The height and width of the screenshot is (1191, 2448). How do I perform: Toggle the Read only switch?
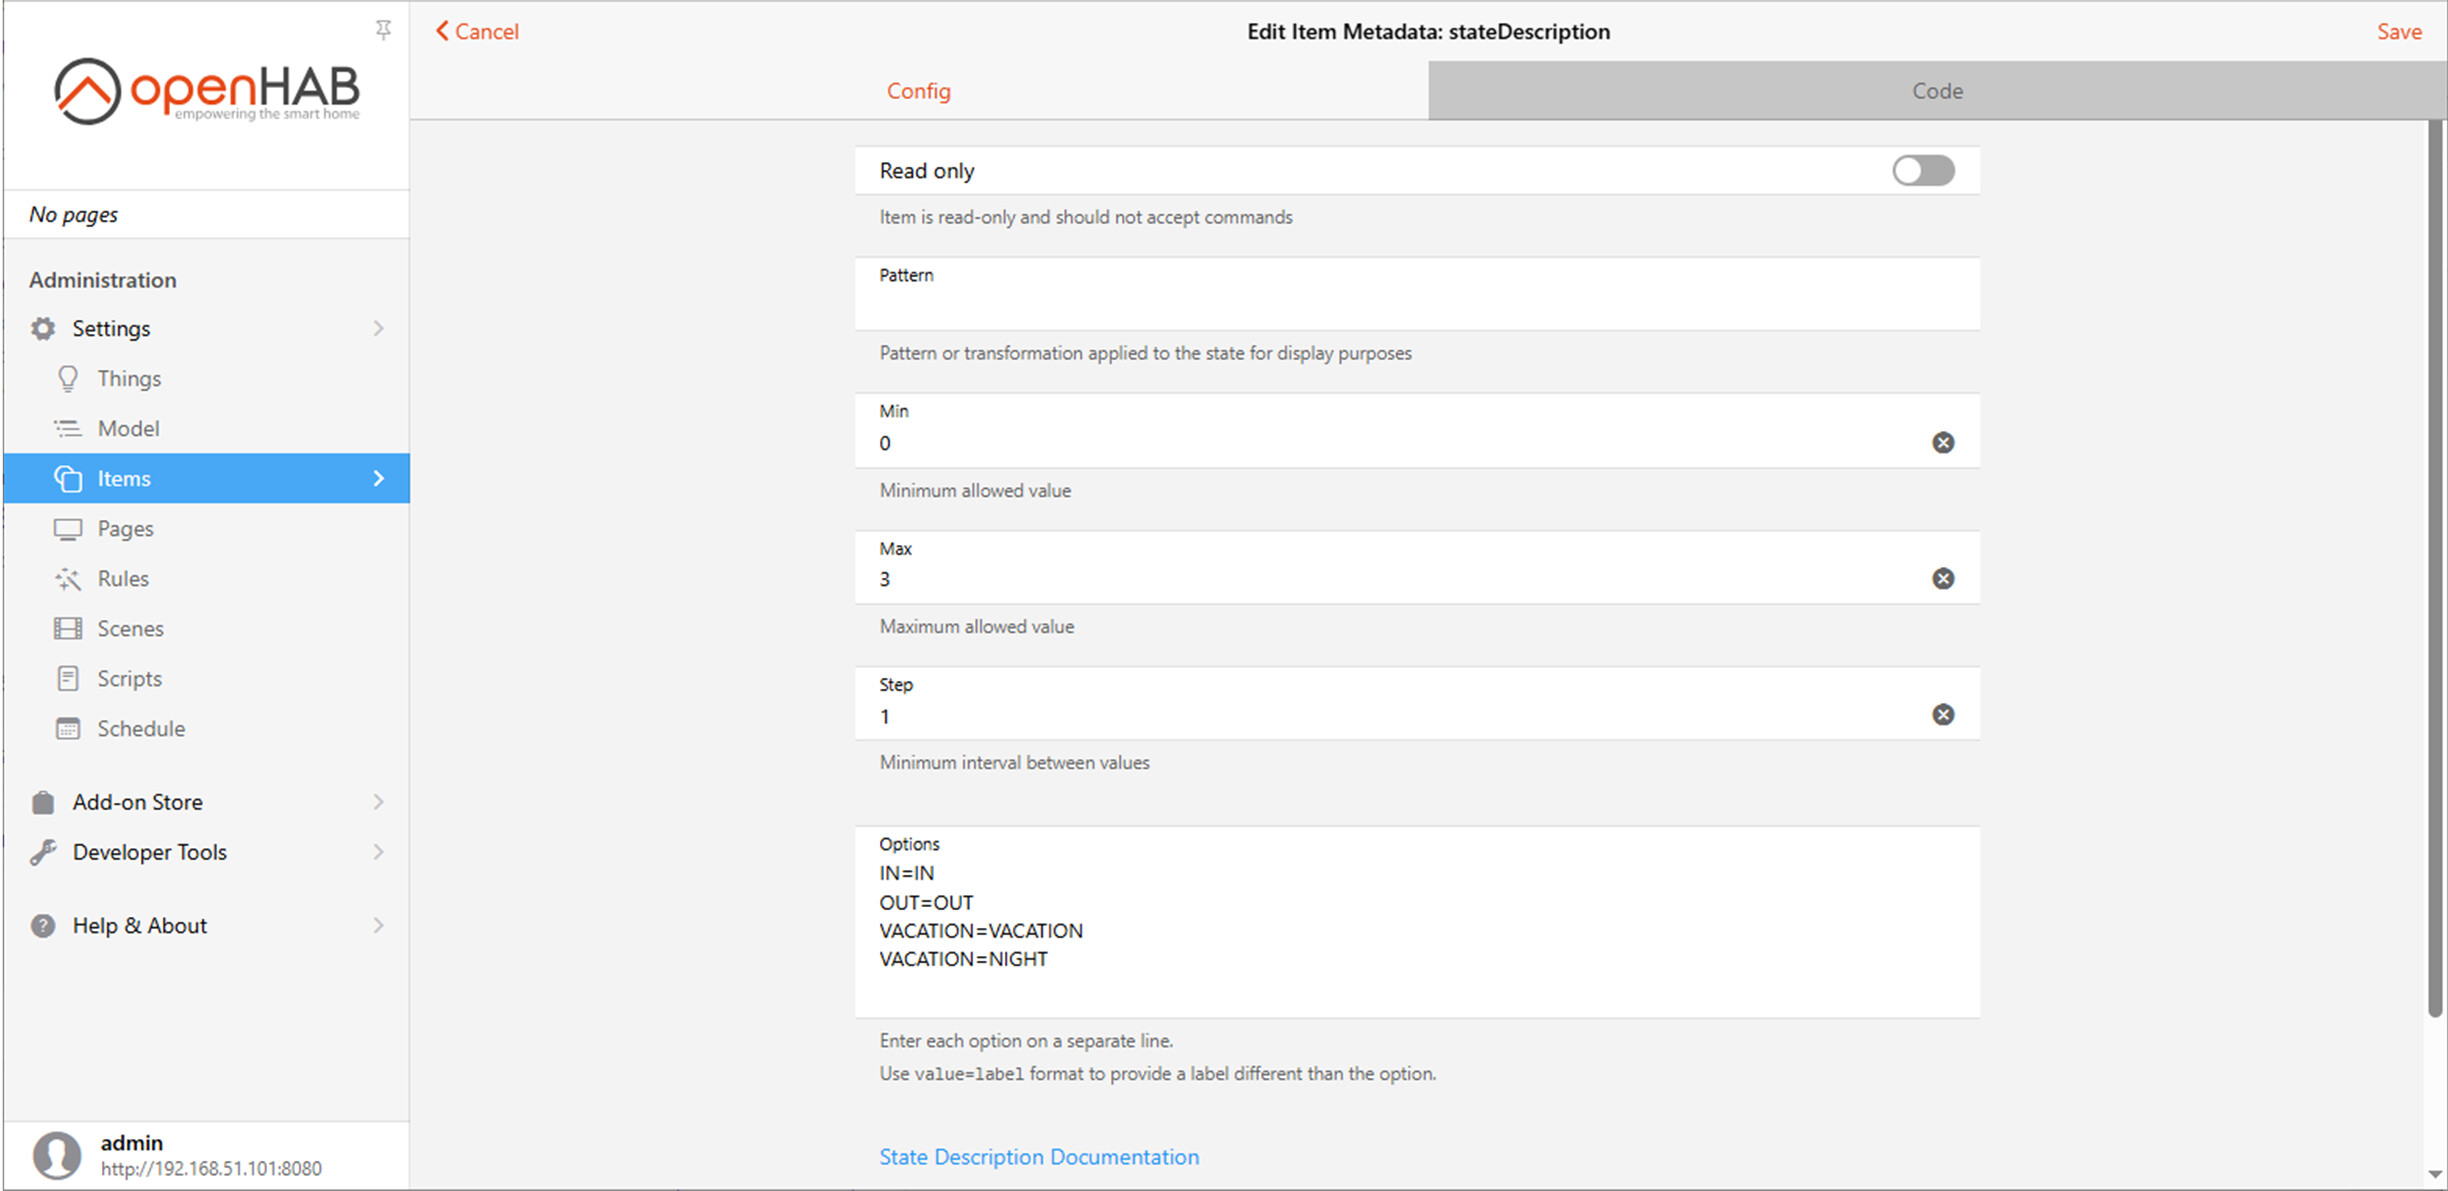[x=1923, y=170]
